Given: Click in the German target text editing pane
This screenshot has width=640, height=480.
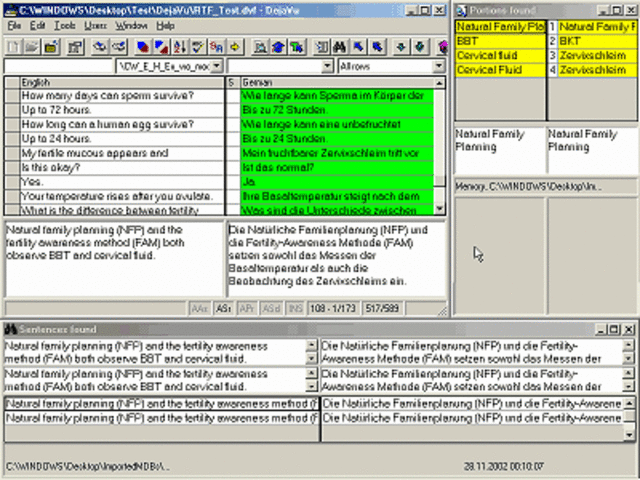Looking at the screenshot, I should pos(336,259).
